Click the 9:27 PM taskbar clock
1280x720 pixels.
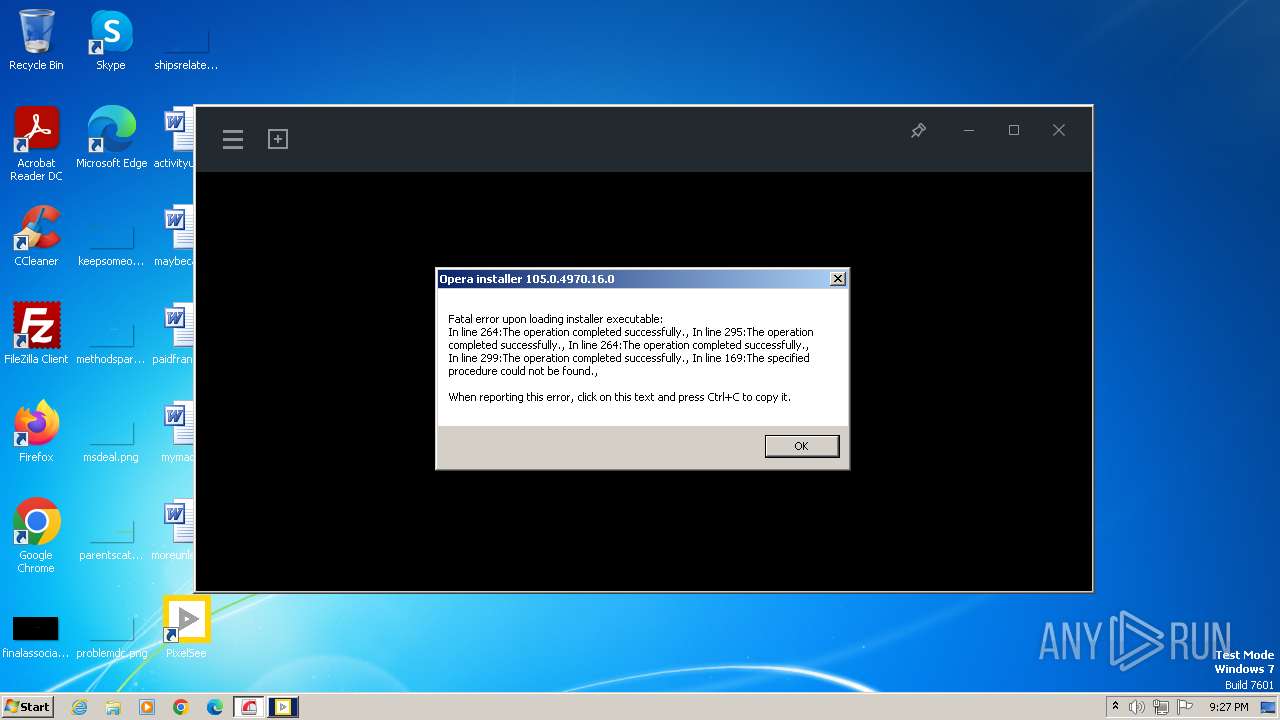pos(1228,707)
